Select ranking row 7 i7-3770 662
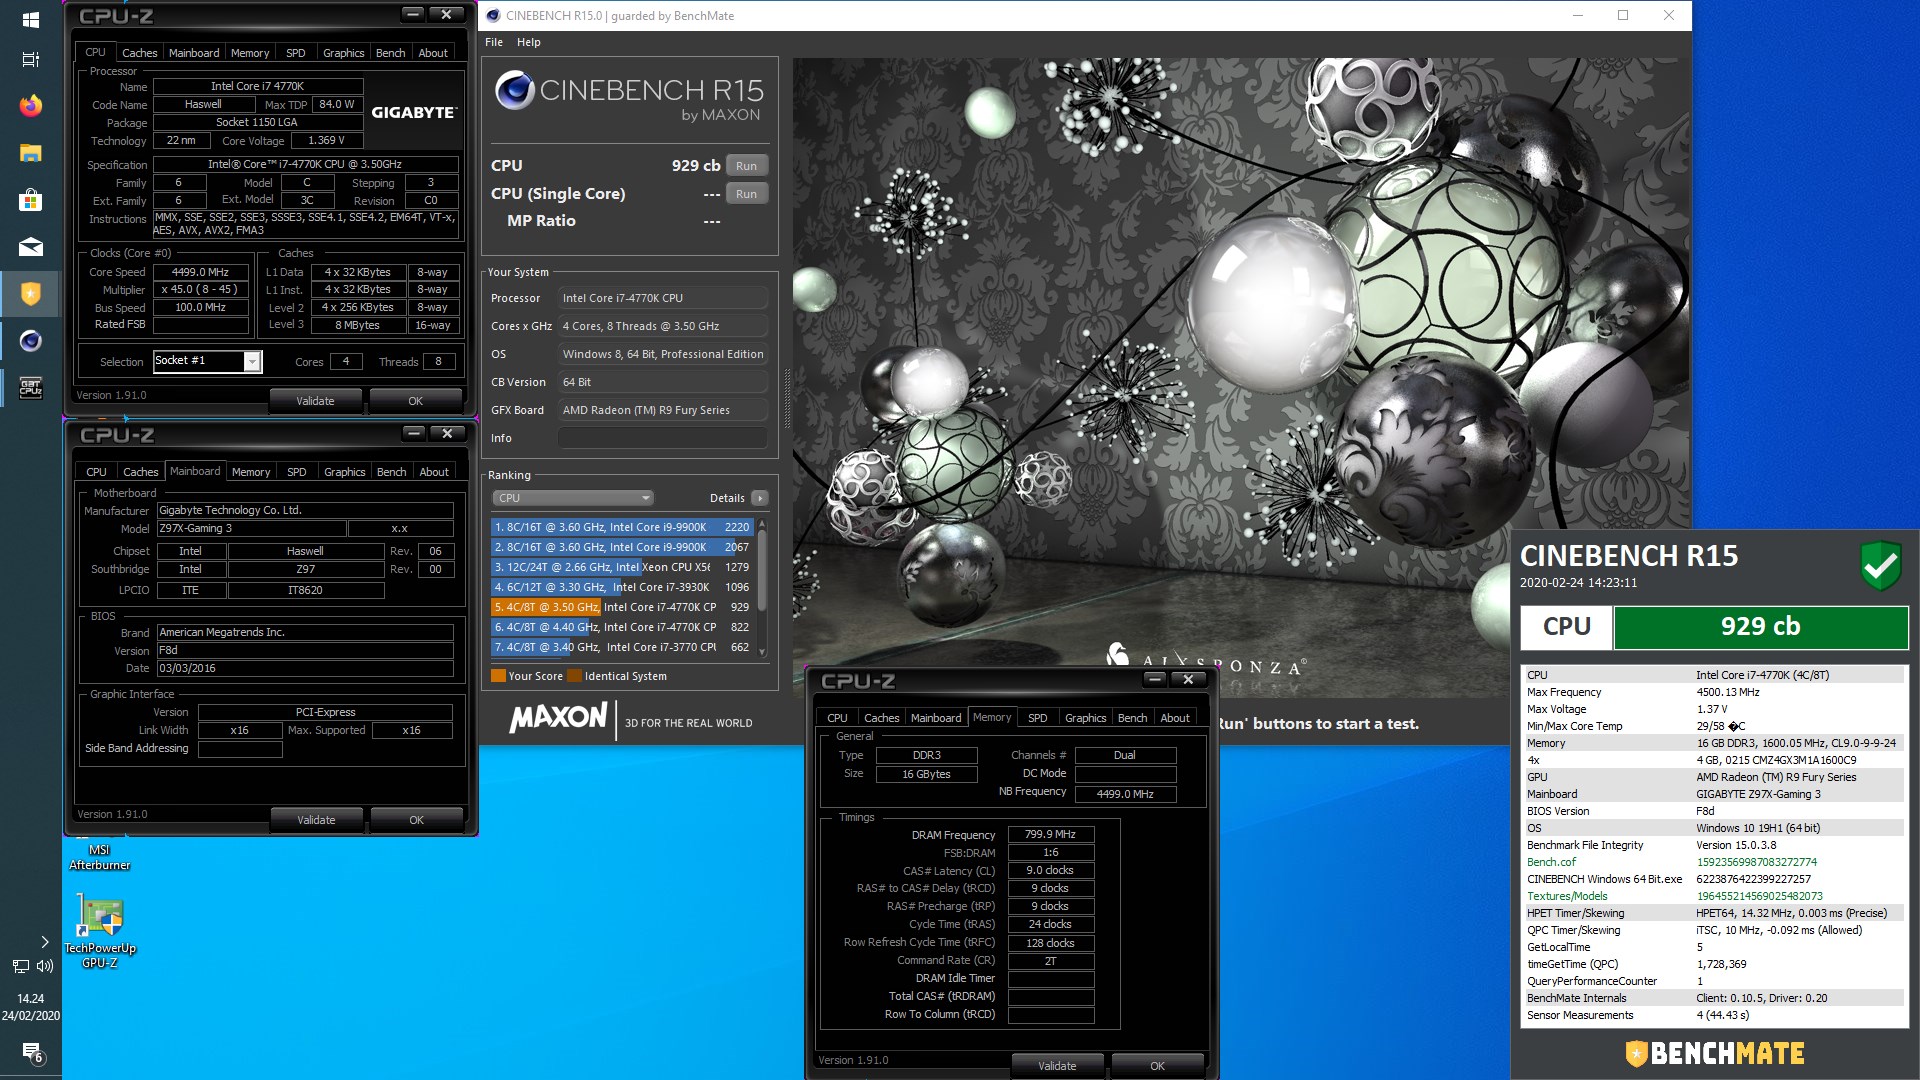The height and width of the screenshot is (1080, 1920). [621, 647]
